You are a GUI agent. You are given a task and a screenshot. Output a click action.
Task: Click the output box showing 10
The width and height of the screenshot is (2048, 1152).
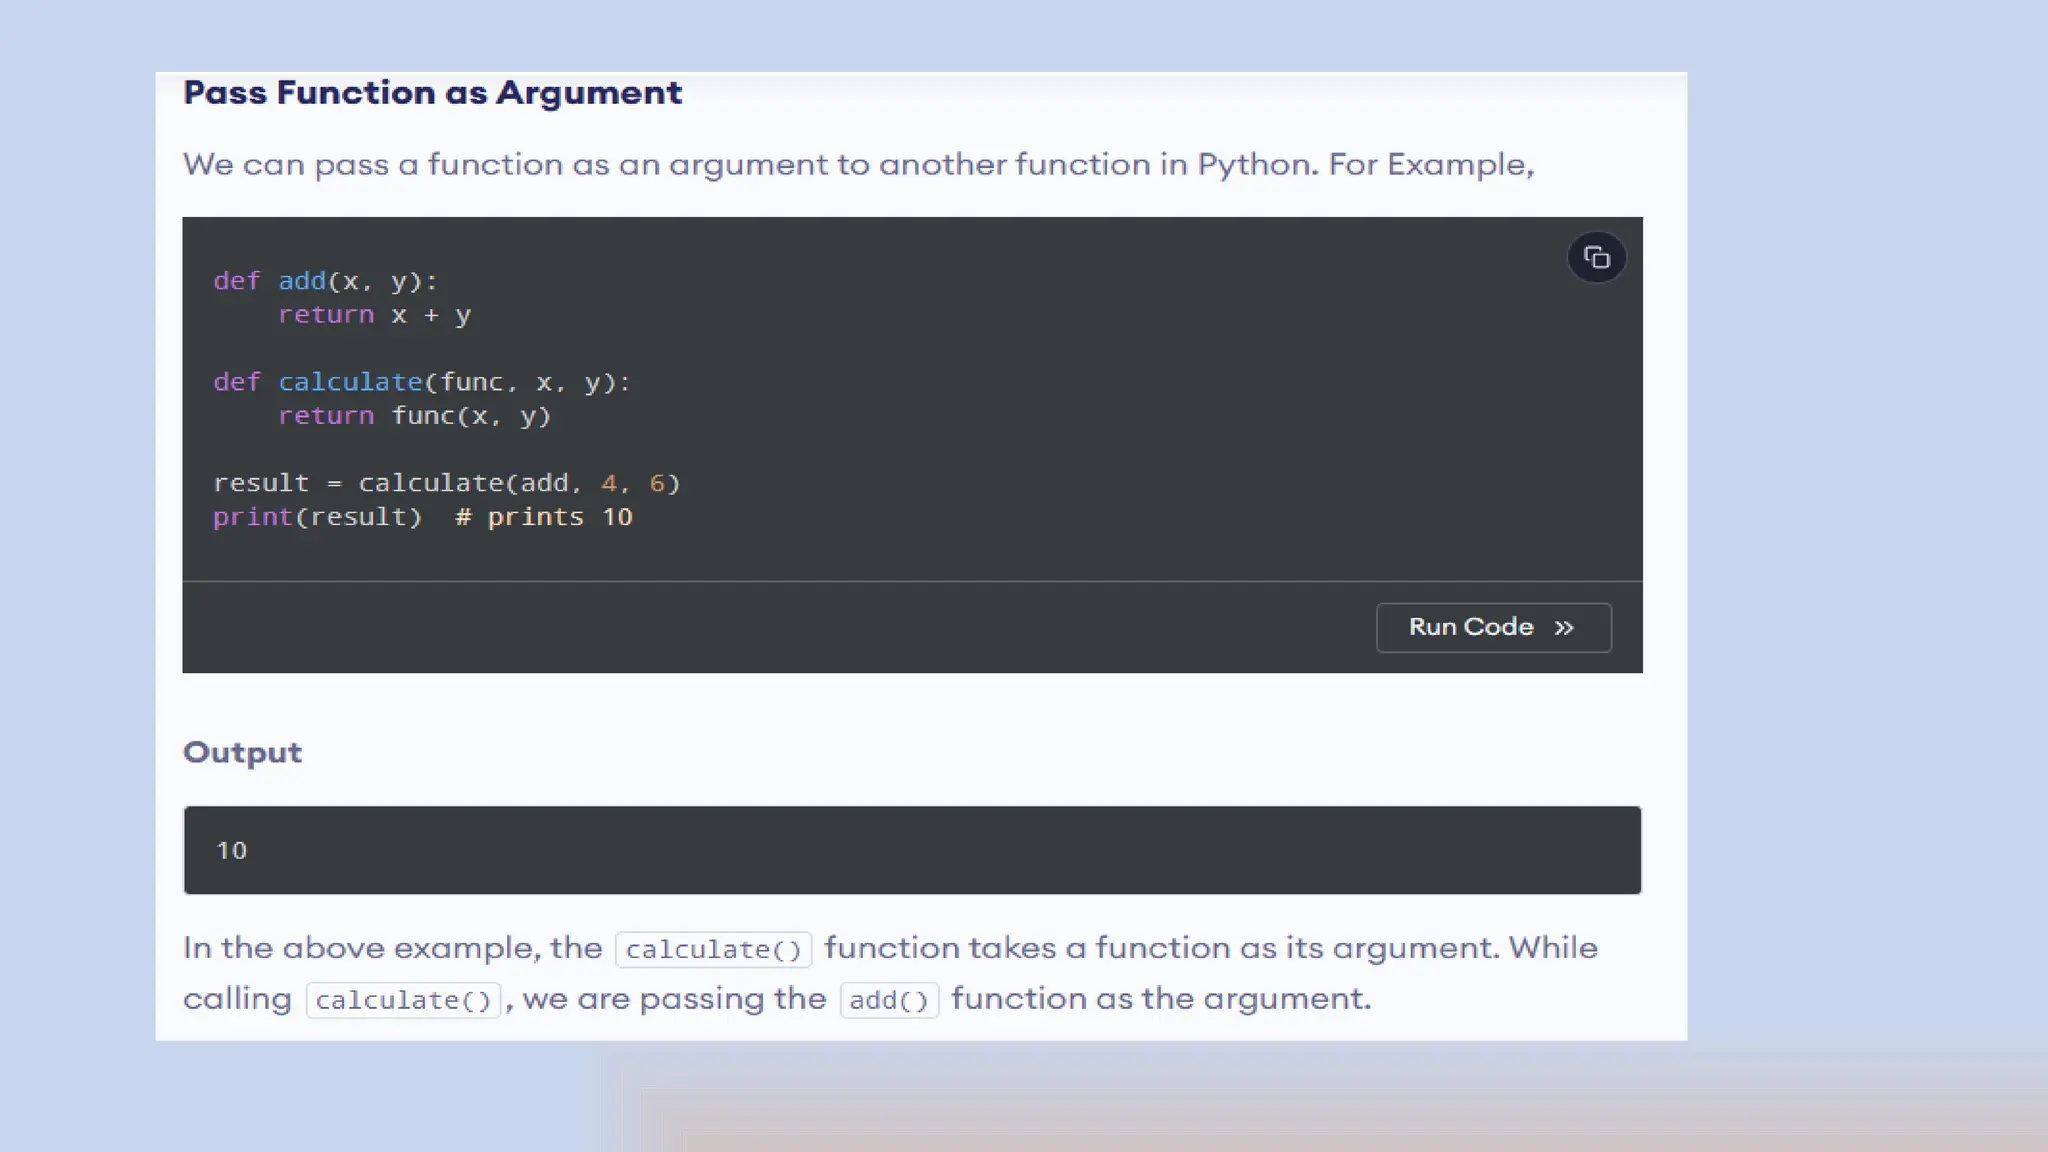(911, 850)
